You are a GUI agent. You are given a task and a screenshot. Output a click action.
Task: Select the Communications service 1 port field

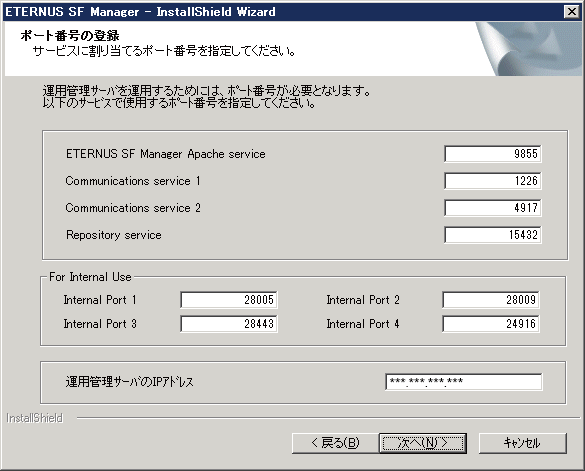coord(492,181)
